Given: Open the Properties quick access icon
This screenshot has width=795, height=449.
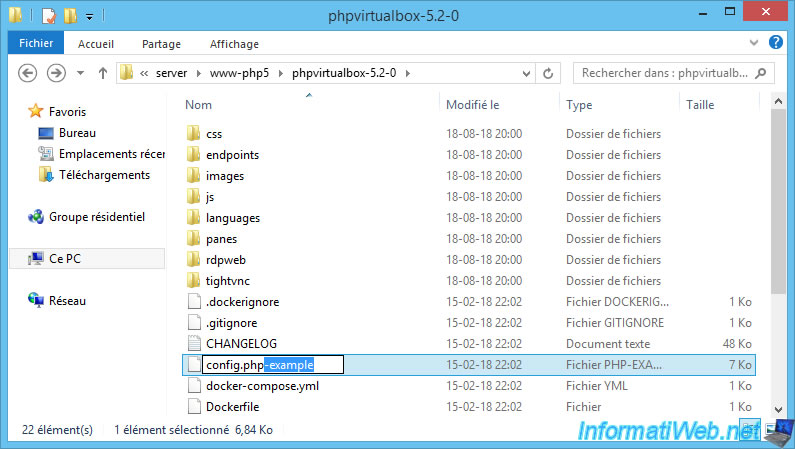Looking at the screenshot, I should click(x=48, y=16).
